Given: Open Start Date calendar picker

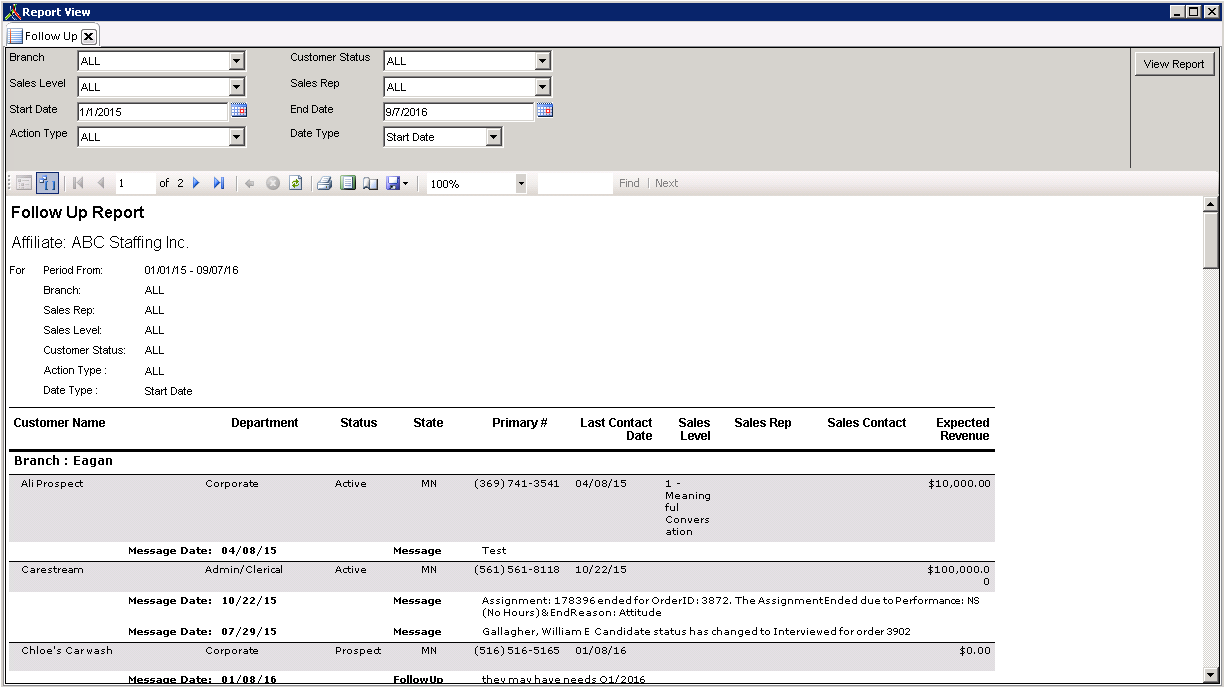Looking at the screenshot, I should pyautogui.click(x=239, y=110).
